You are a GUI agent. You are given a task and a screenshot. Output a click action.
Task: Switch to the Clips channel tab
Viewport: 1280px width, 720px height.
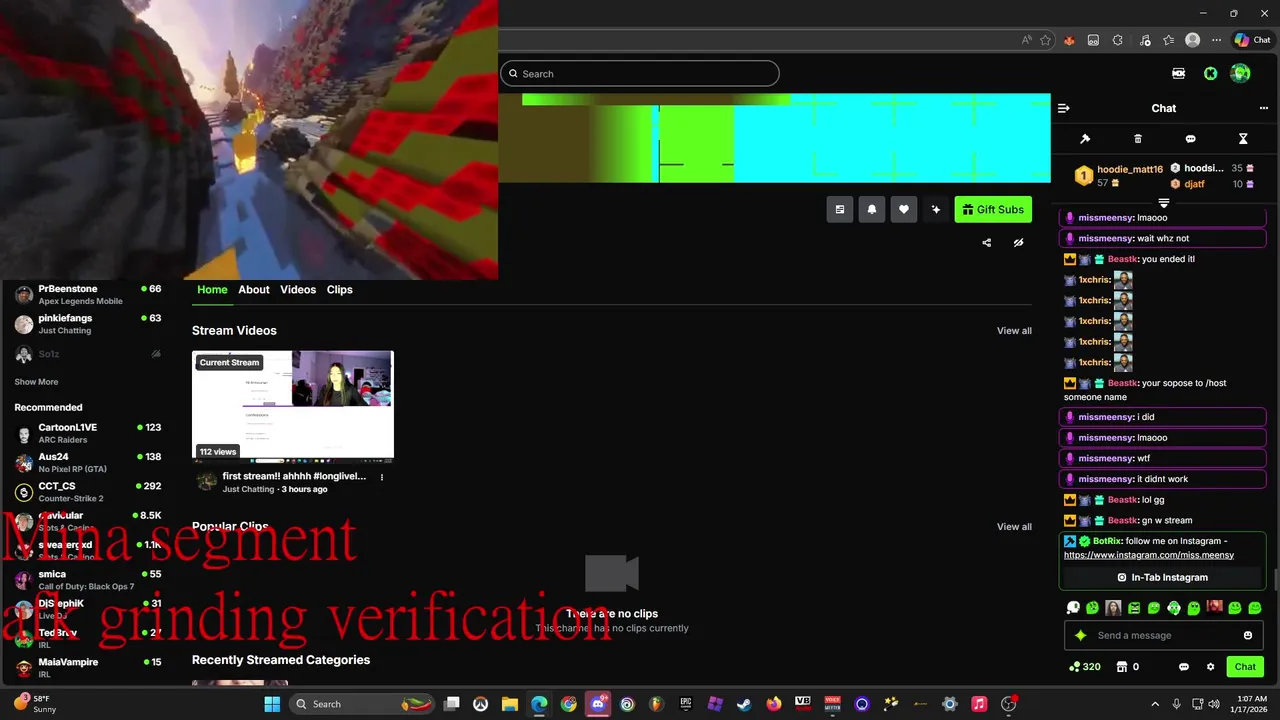point(340,289)
